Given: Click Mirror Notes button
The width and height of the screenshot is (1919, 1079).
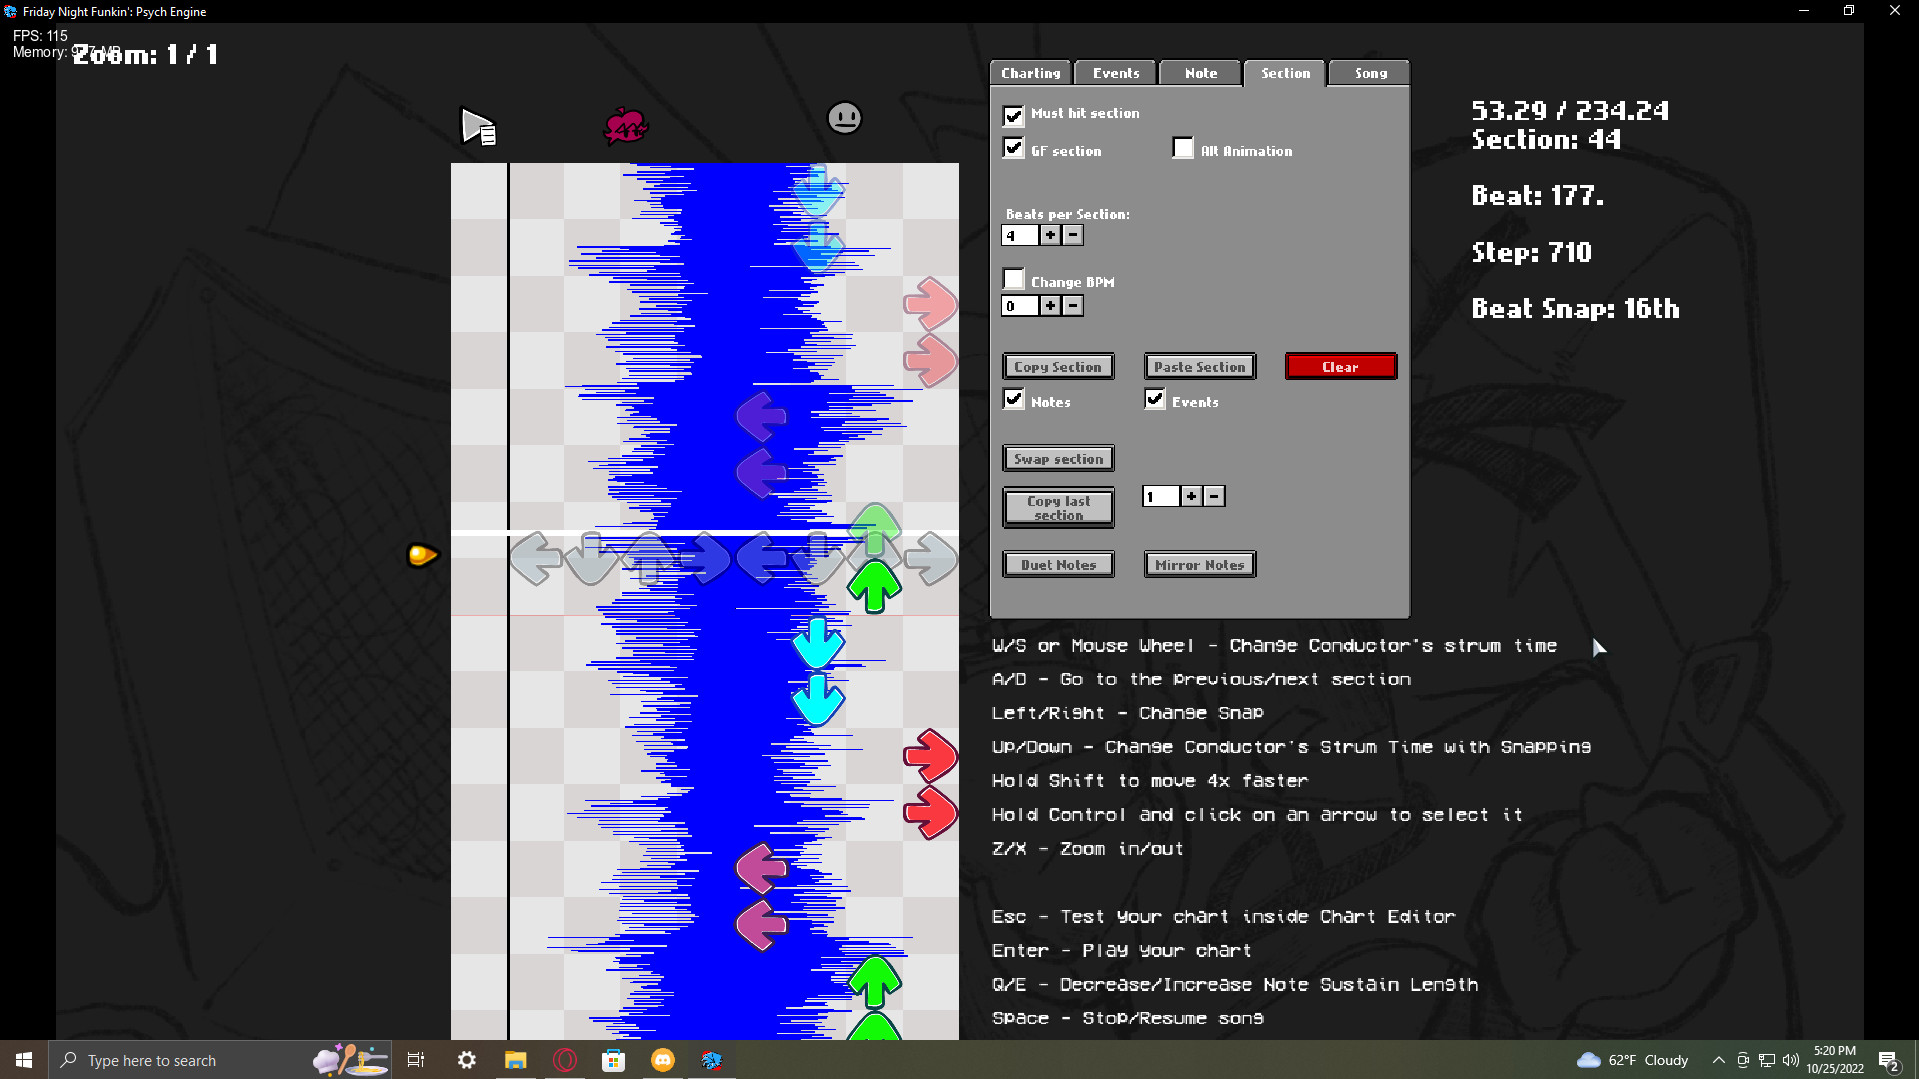Looking at the screenshot, I should tap(1200, 565).
